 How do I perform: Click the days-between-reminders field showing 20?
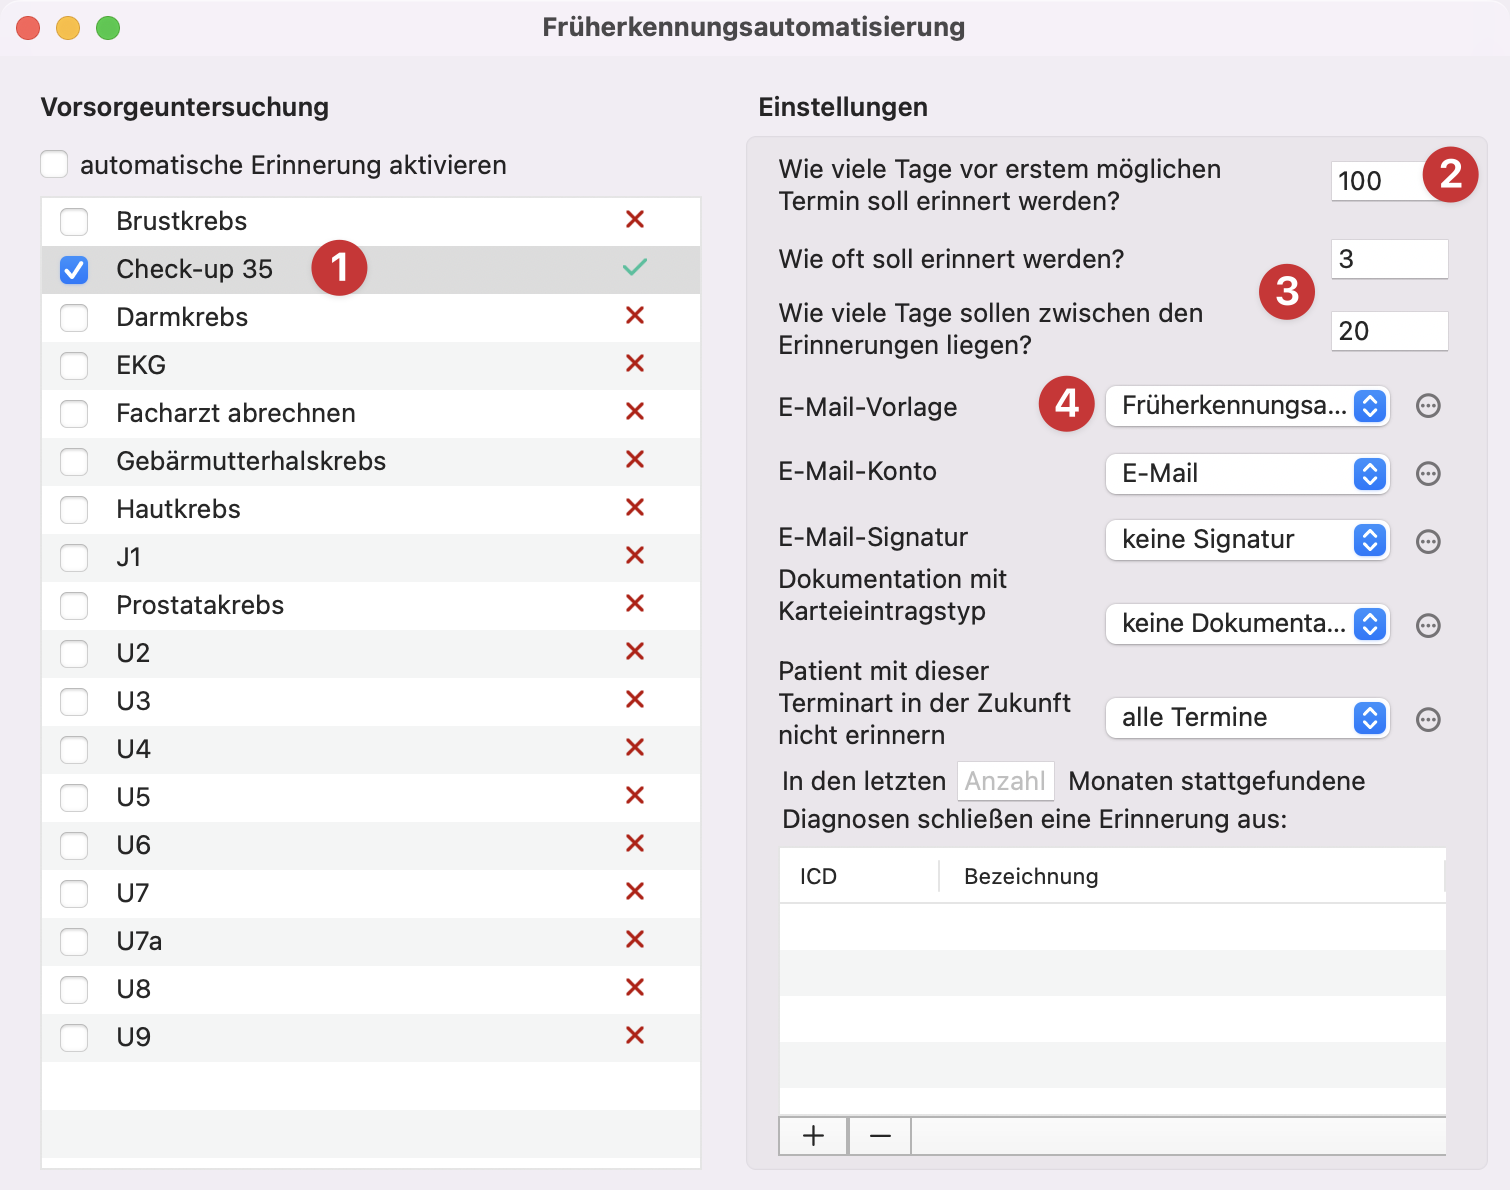(1389, 331)
